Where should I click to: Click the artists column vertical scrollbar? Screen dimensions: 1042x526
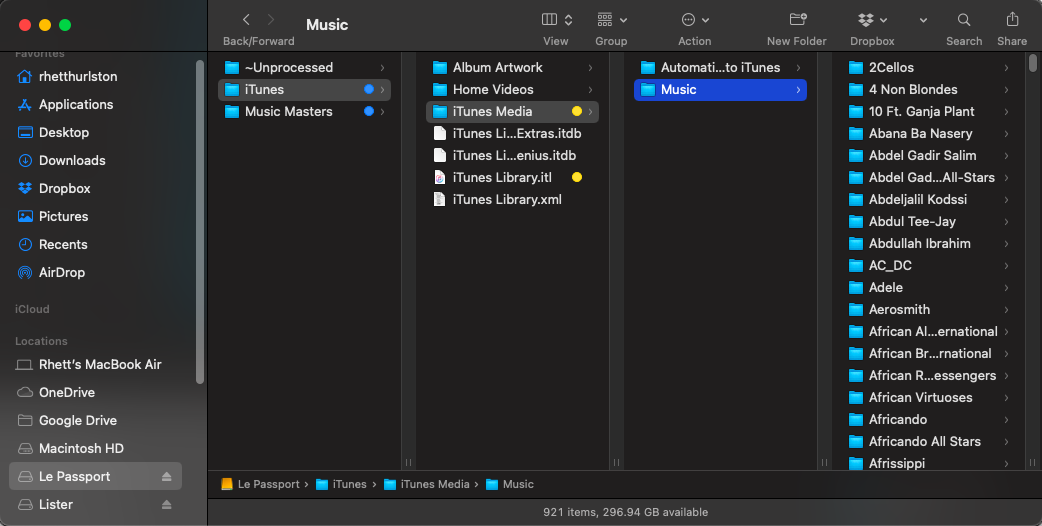(1033, 63)
